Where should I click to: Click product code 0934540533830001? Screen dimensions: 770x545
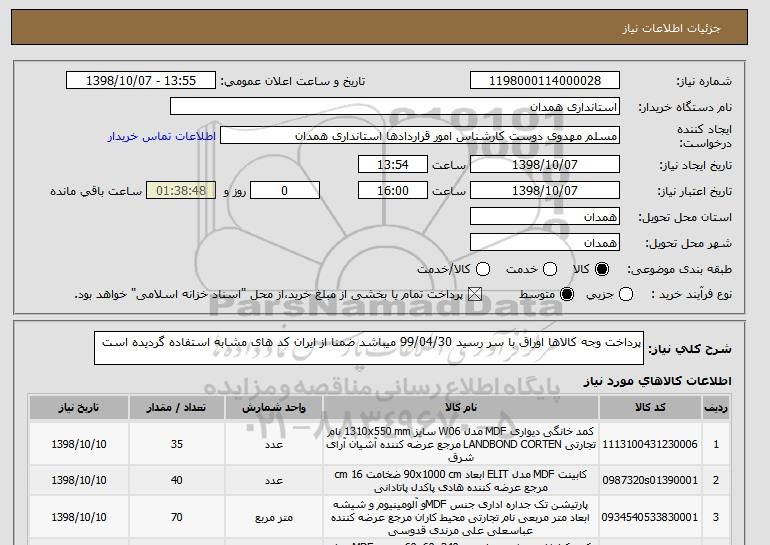pos(650,518)
